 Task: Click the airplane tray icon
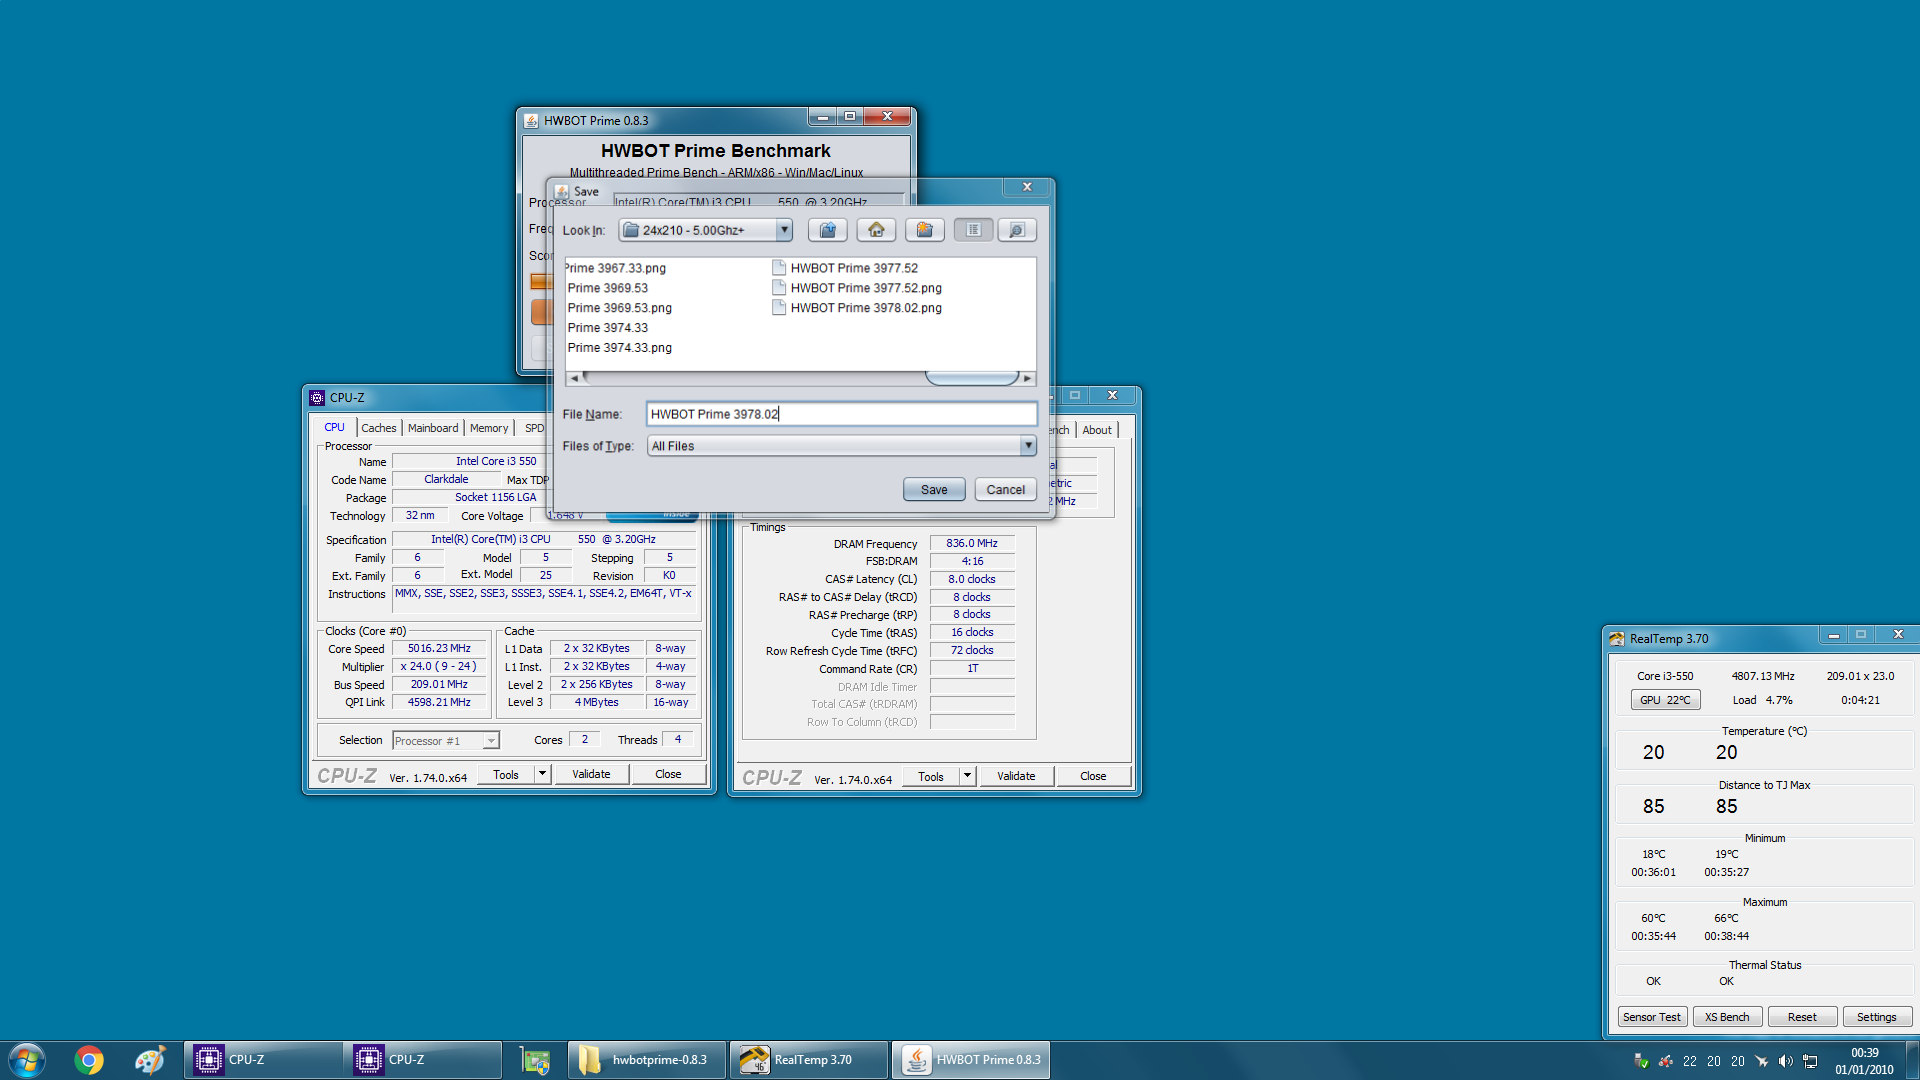coord(1762,1061)
